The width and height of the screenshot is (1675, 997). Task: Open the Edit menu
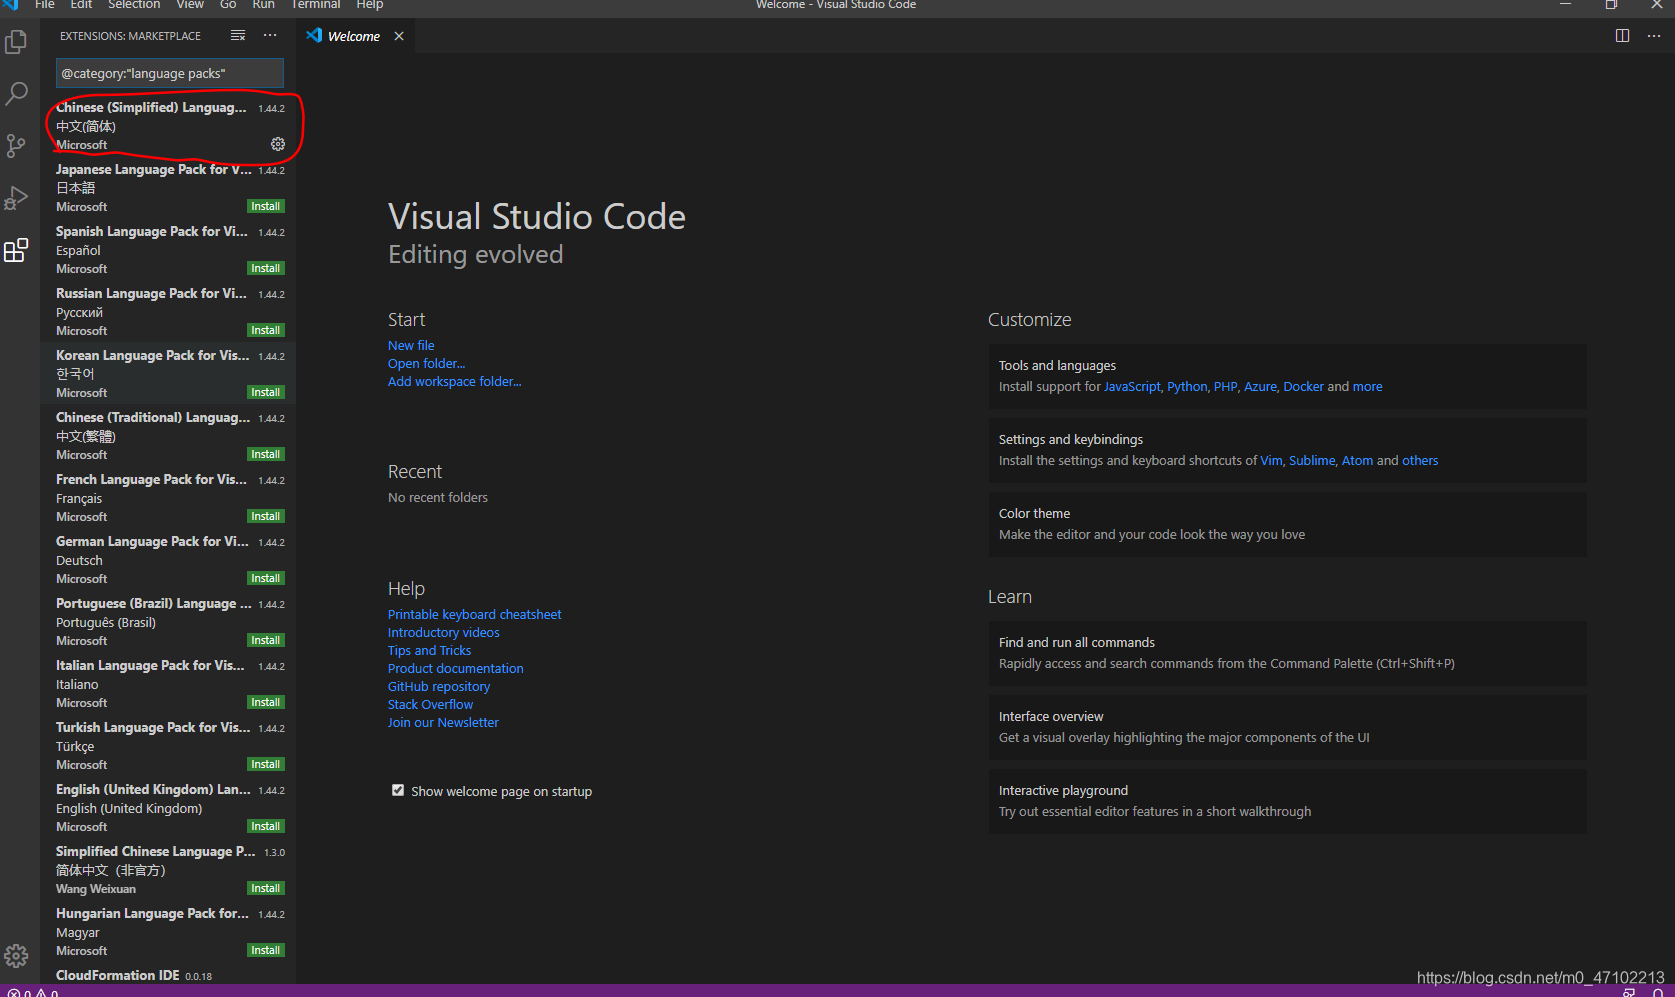tap(81, 5)
